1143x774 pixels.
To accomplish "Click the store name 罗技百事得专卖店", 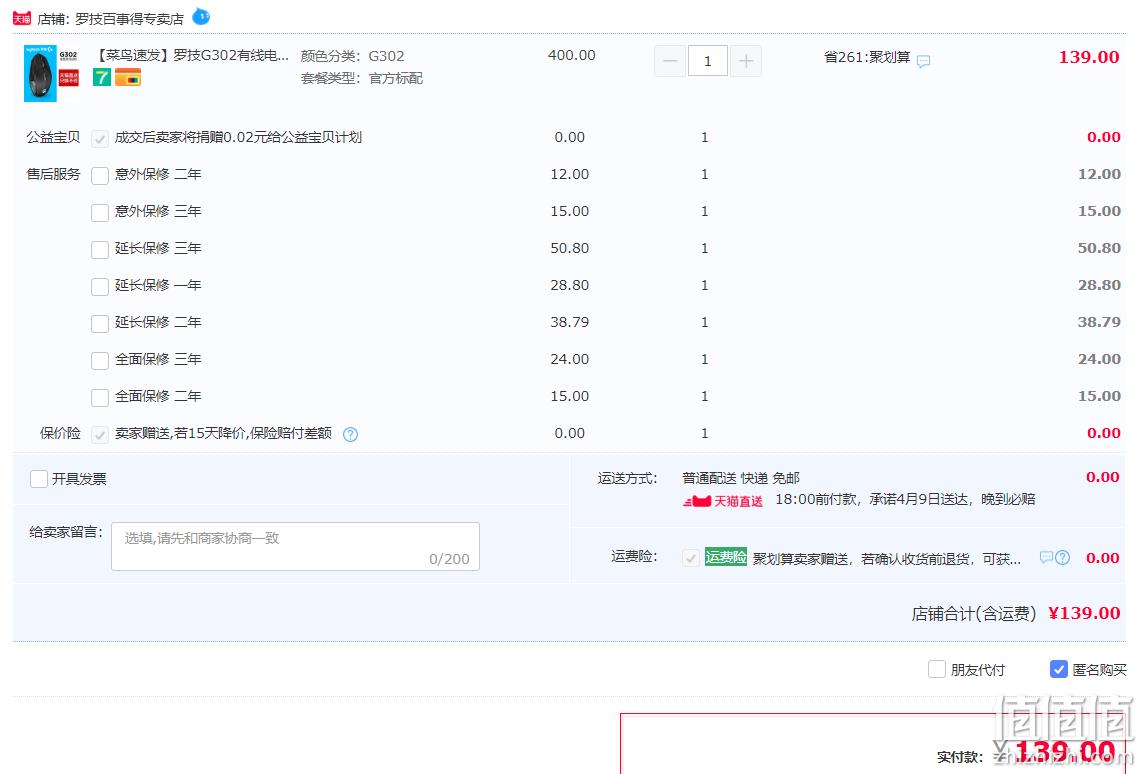I will point(129,19).
